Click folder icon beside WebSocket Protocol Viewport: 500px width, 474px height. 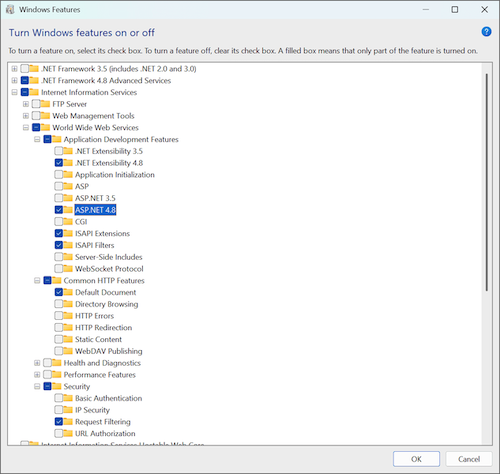click(68, 269)
